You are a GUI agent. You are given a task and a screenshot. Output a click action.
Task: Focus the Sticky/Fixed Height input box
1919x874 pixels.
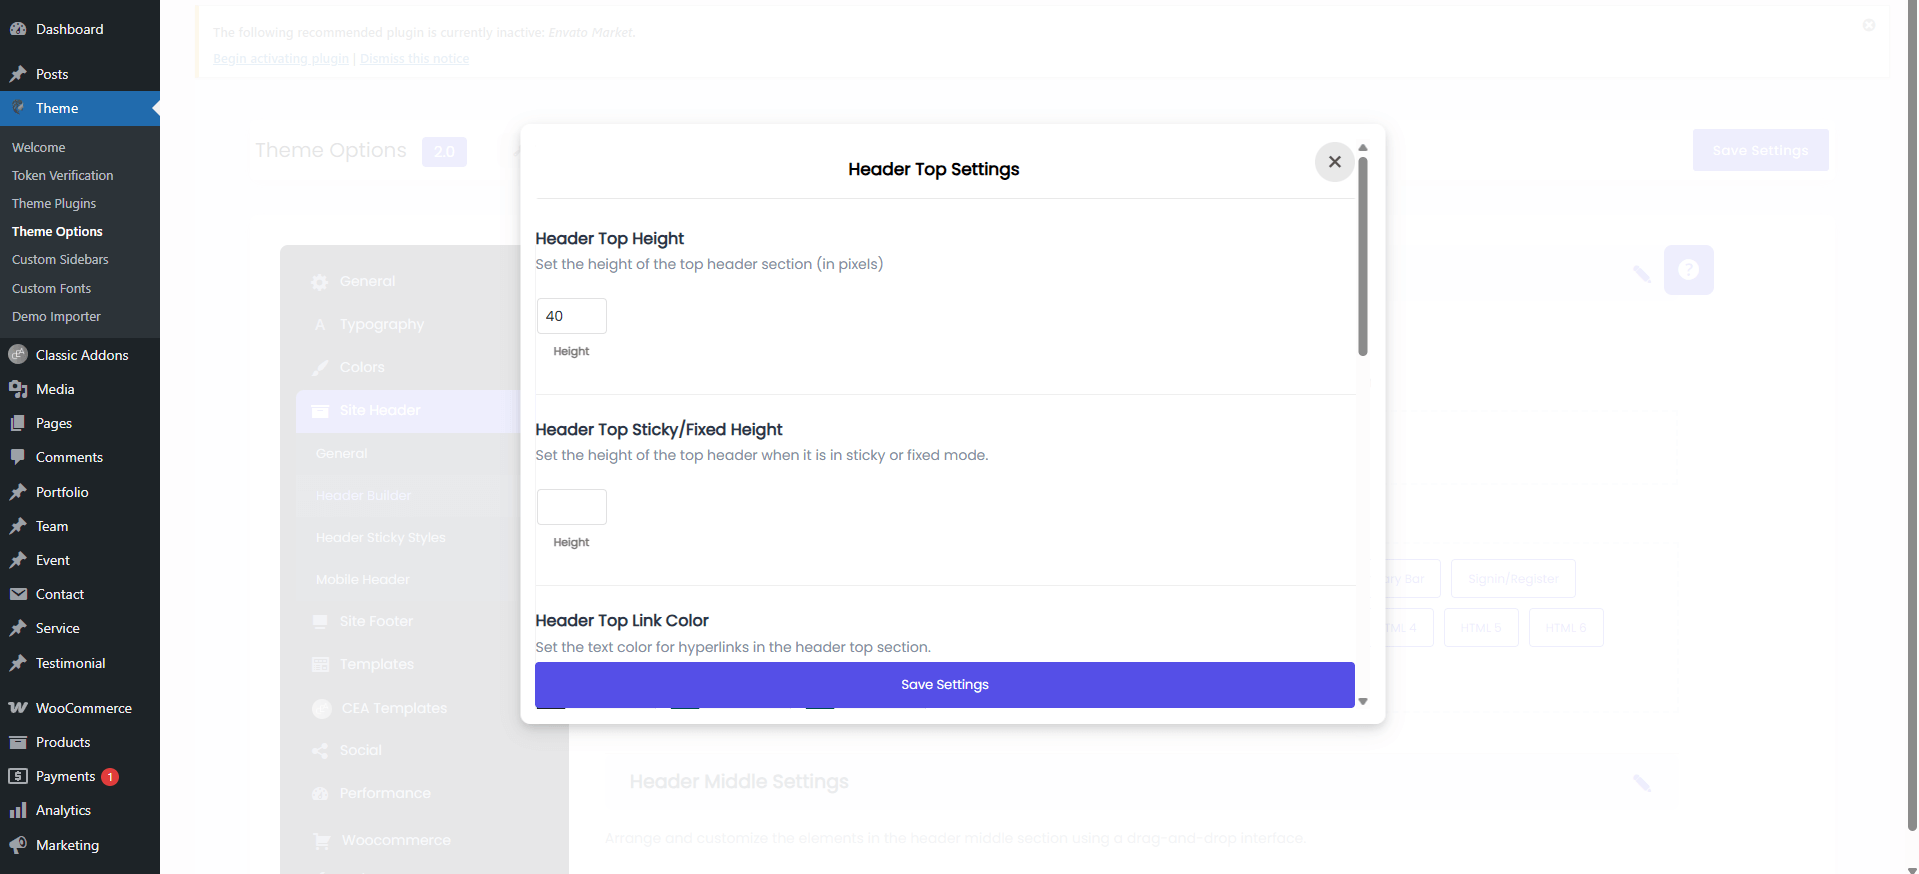pos(571,507)
